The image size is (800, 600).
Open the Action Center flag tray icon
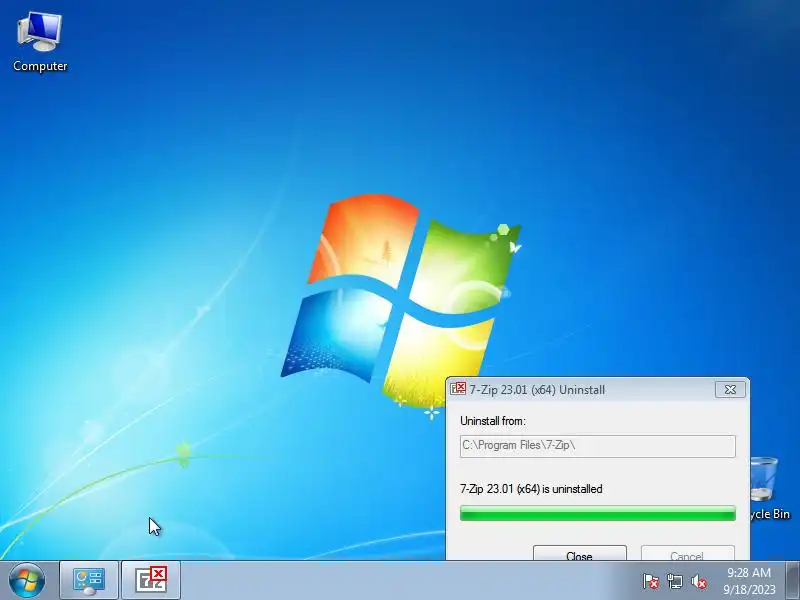click(651, 581)
